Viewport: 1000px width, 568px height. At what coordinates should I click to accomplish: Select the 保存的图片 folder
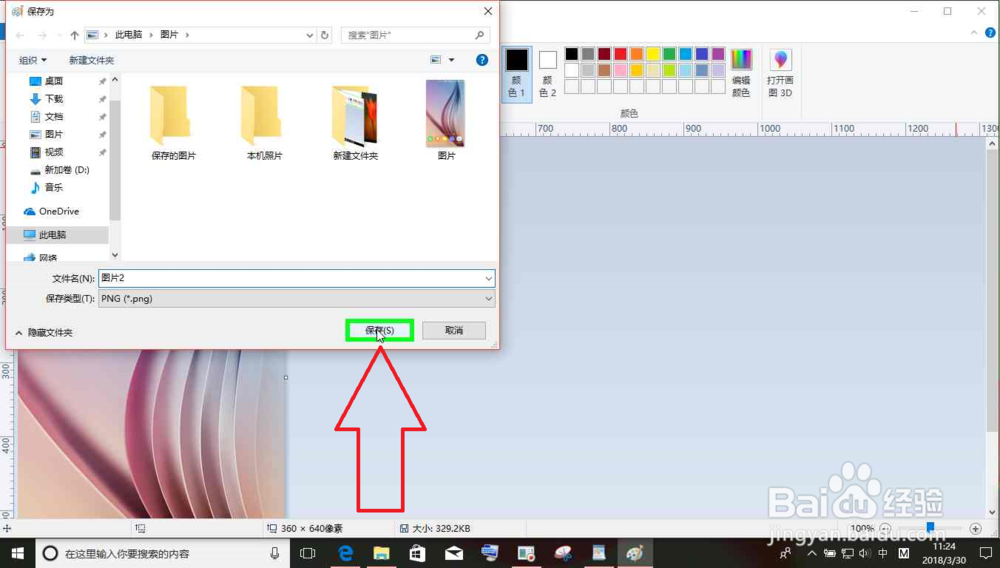pyautogui.click(x=173, y=121)
